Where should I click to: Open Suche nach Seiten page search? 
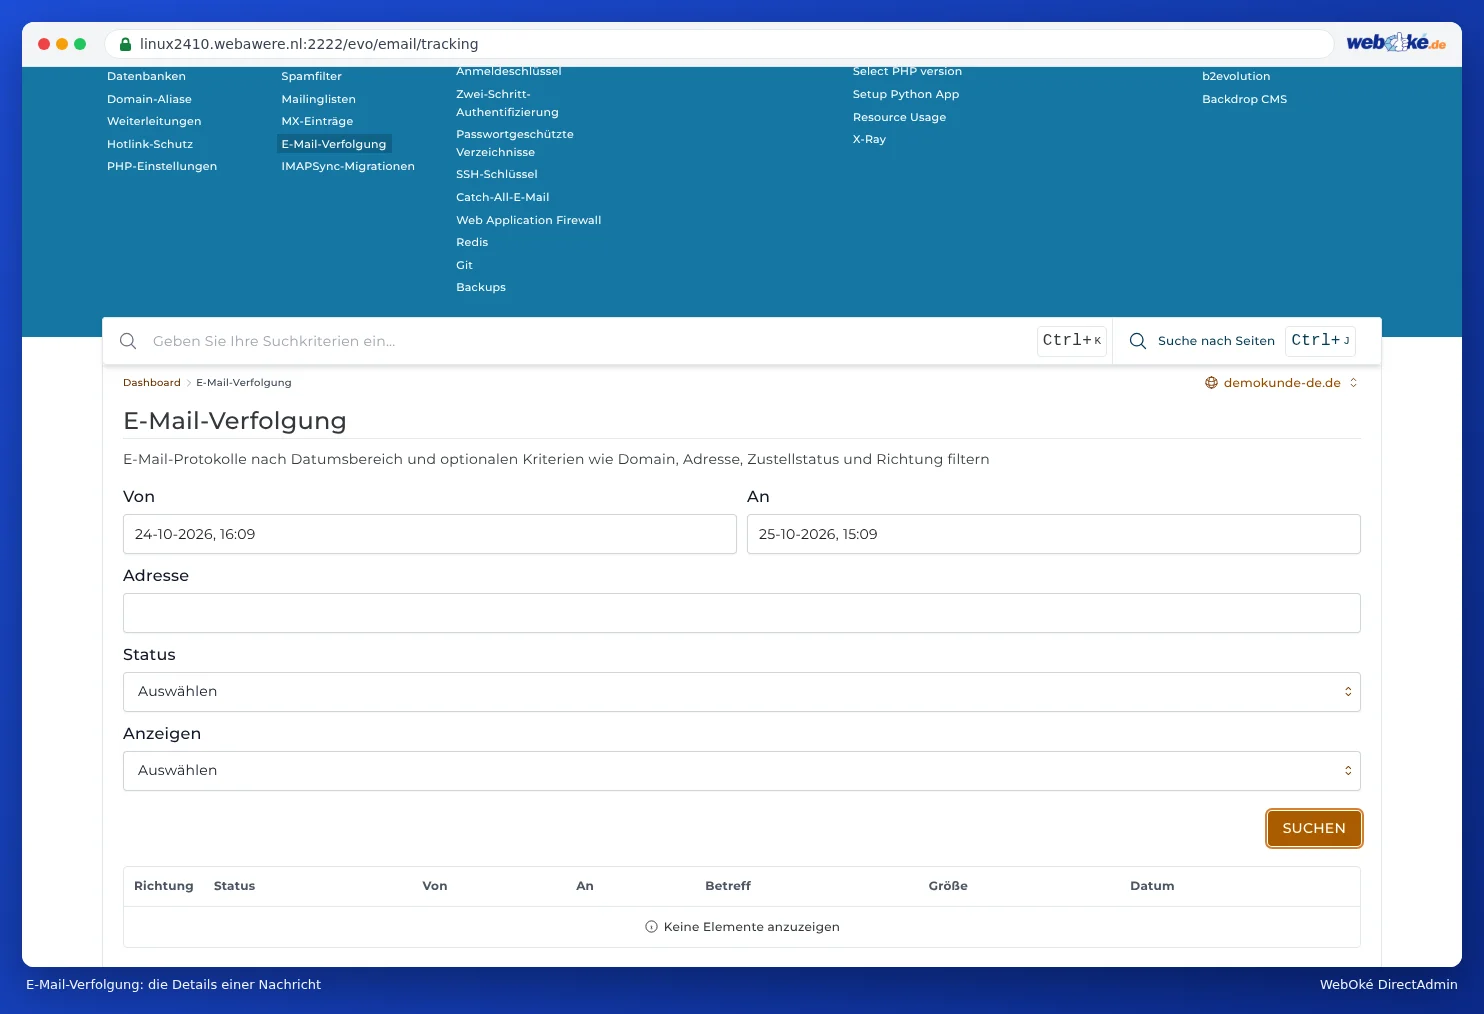coord(1241,341)
